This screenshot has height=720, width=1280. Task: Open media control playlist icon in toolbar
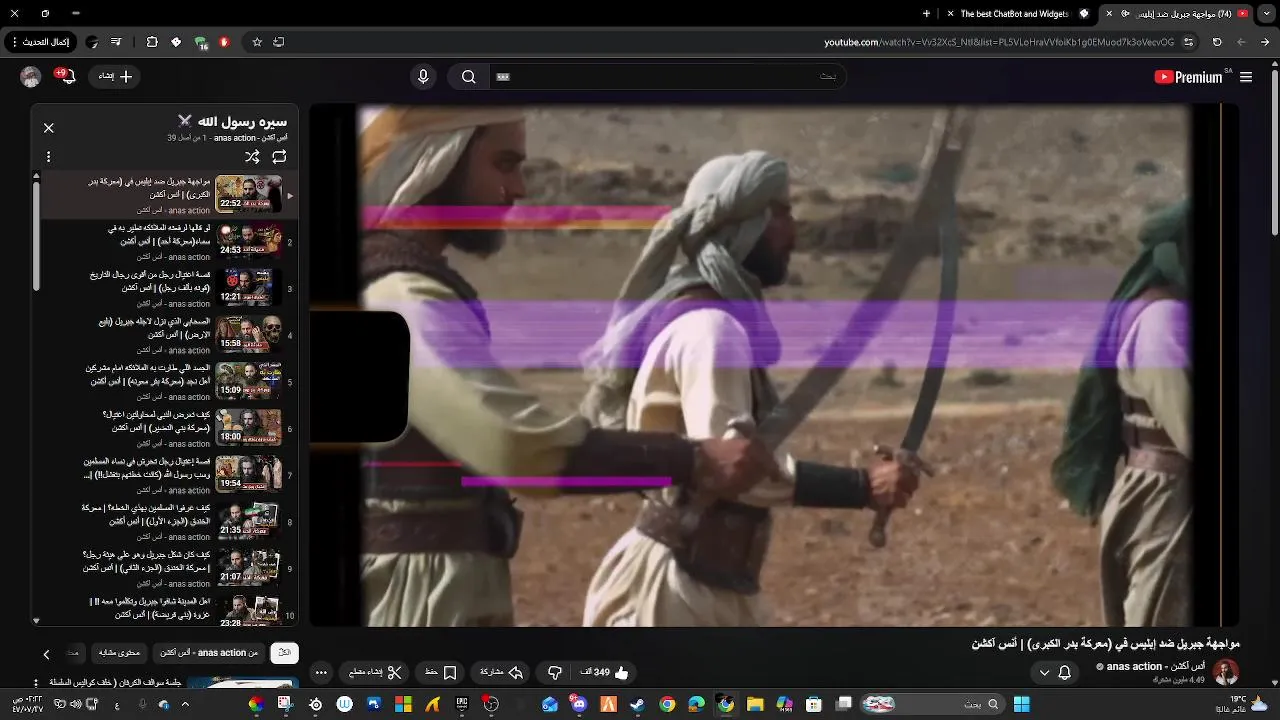(116, 42)
